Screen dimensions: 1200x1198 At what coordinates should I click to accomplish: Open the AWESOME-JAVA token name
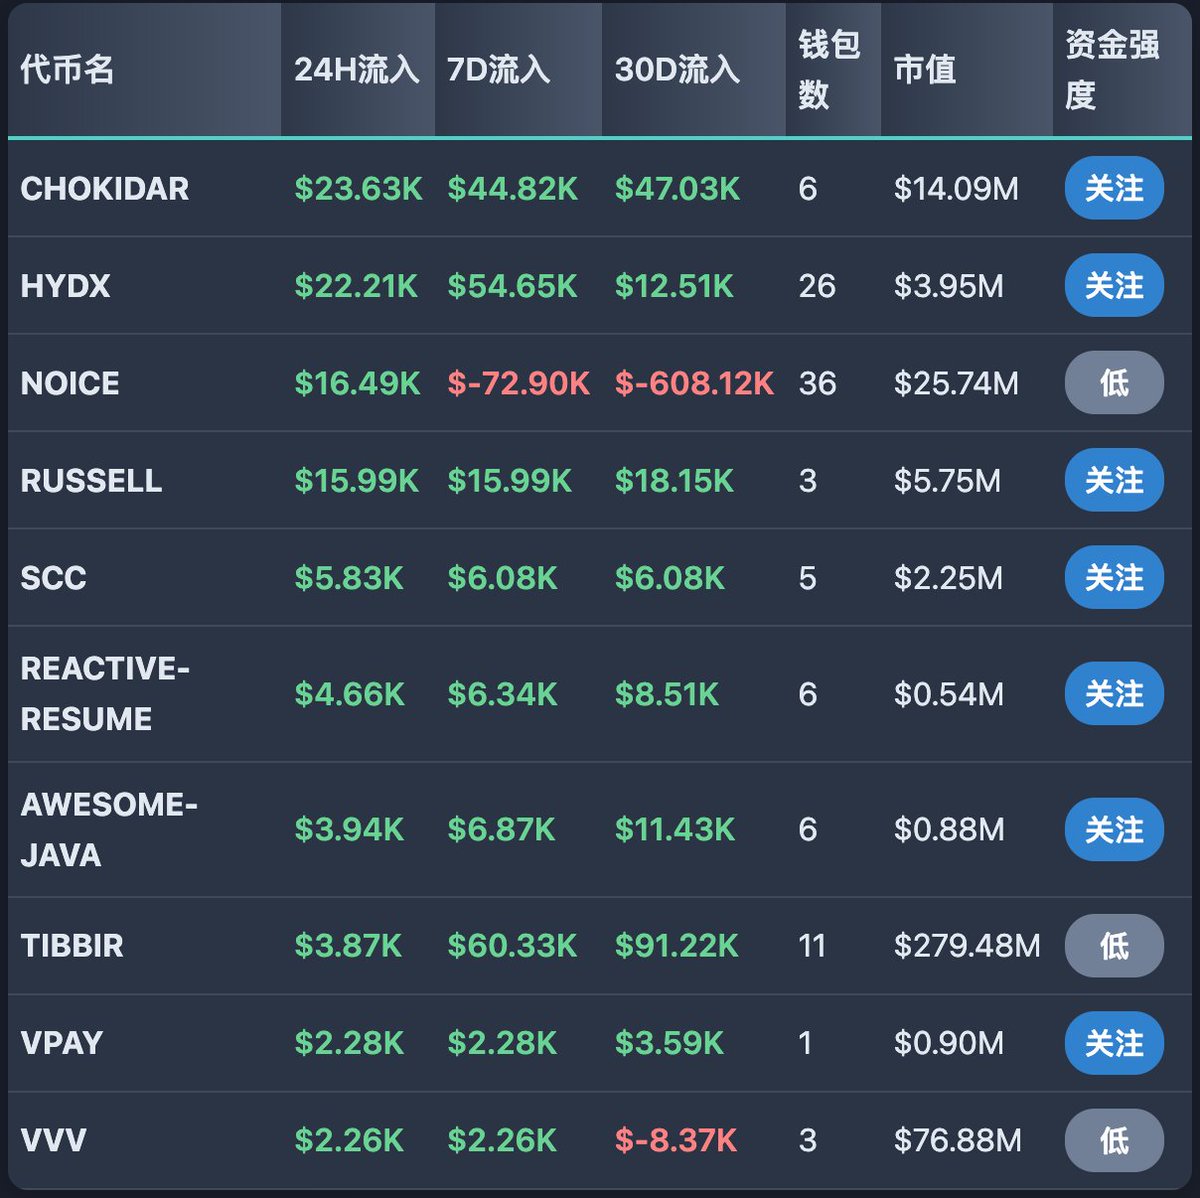108,830
